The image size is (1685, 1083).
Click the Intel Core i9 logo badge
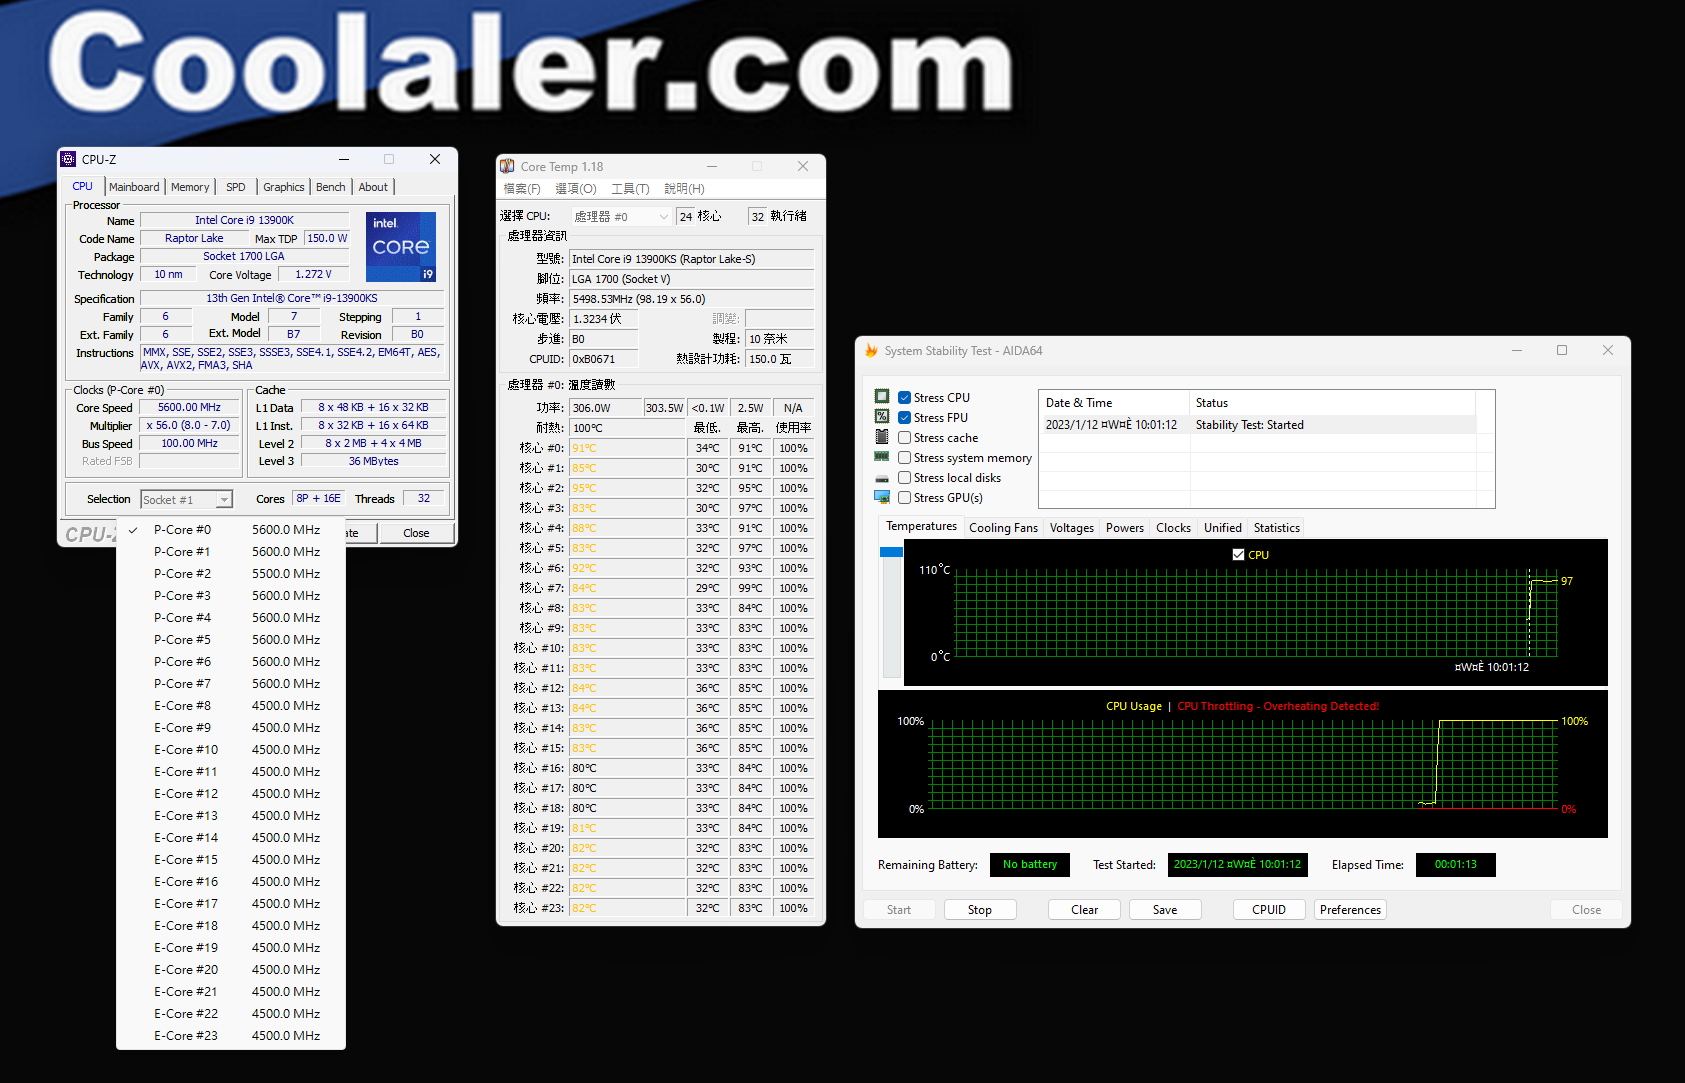point(401,246)
